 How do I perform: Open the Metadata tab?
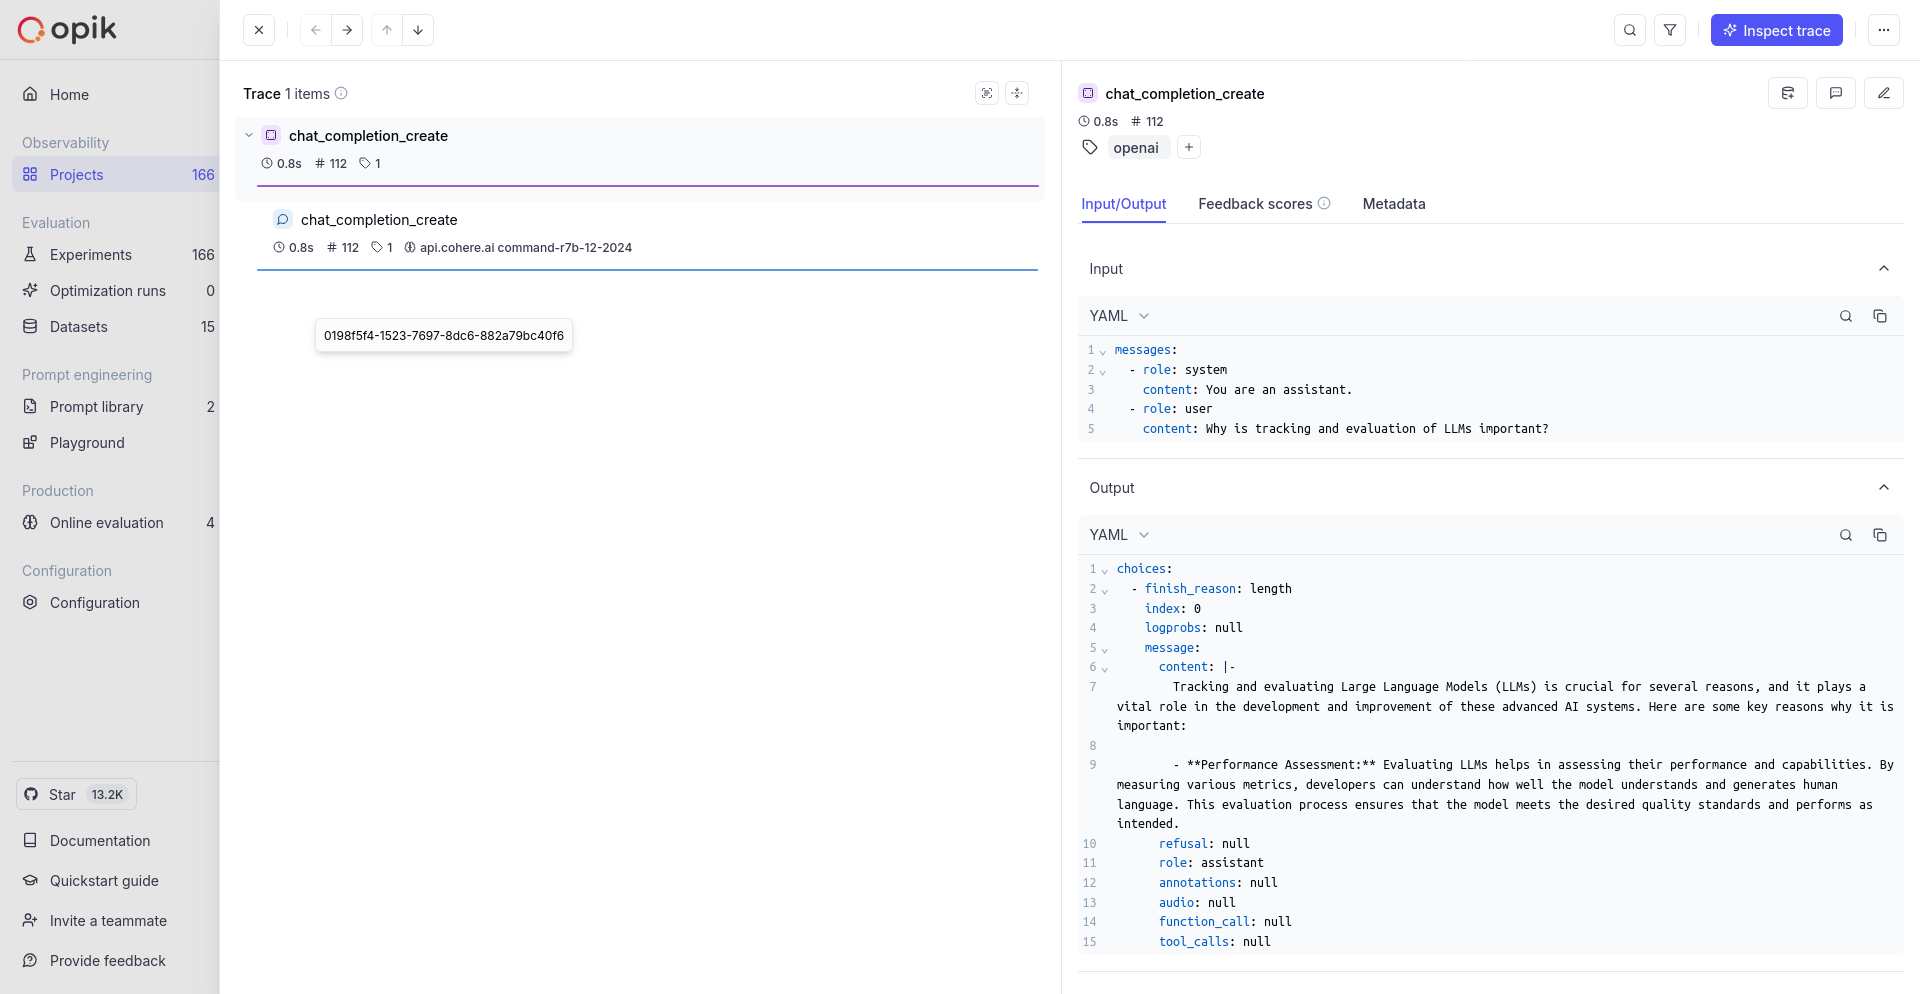click(x=1394, y=204)
